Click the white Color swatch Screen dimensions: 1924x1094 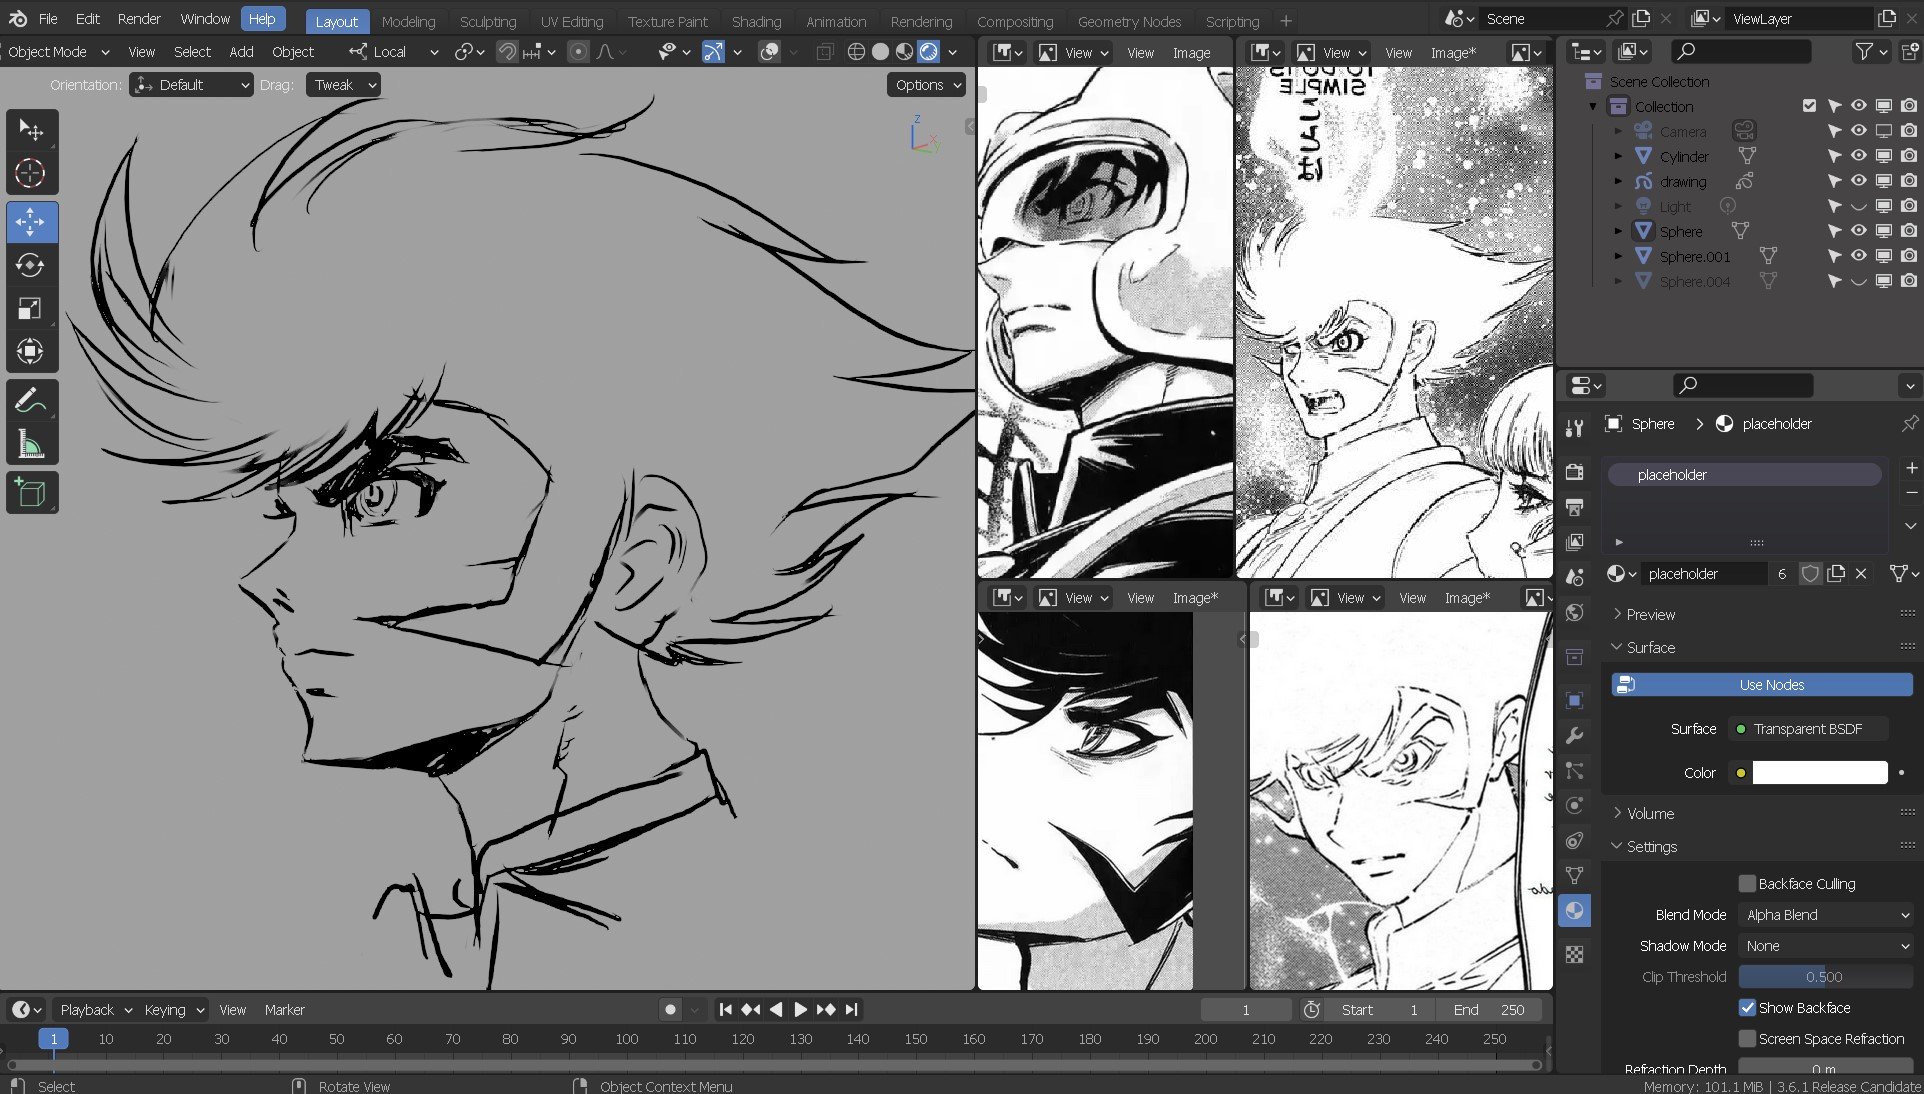[1820, 772]
